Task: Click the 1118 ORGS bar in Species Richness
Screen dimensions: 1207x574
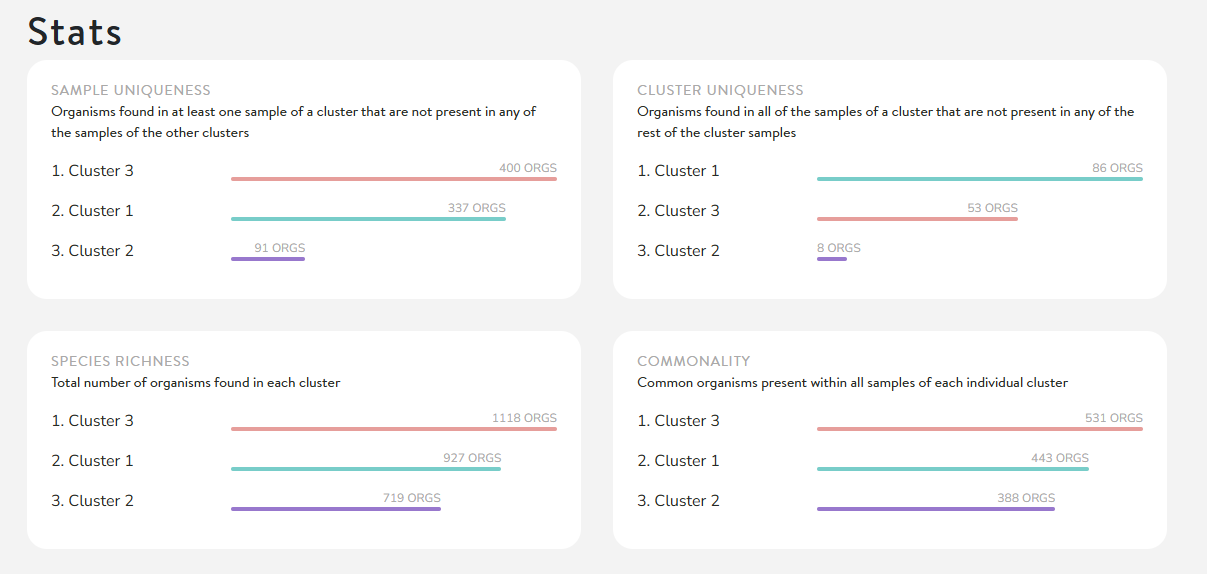Action: point(393,429)
